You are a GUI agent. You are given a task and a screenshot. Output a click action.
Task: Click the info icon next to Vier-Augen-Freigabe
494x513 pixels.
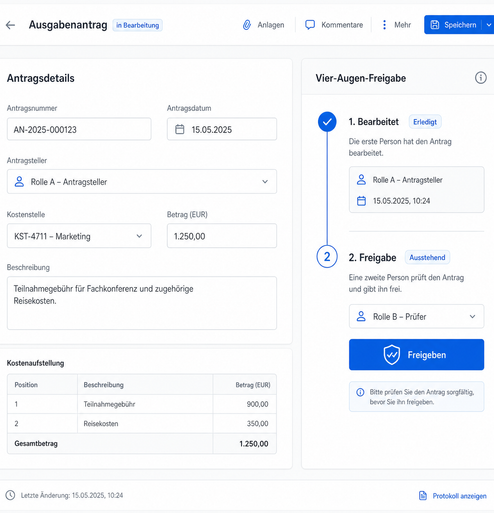coord(480,78)
